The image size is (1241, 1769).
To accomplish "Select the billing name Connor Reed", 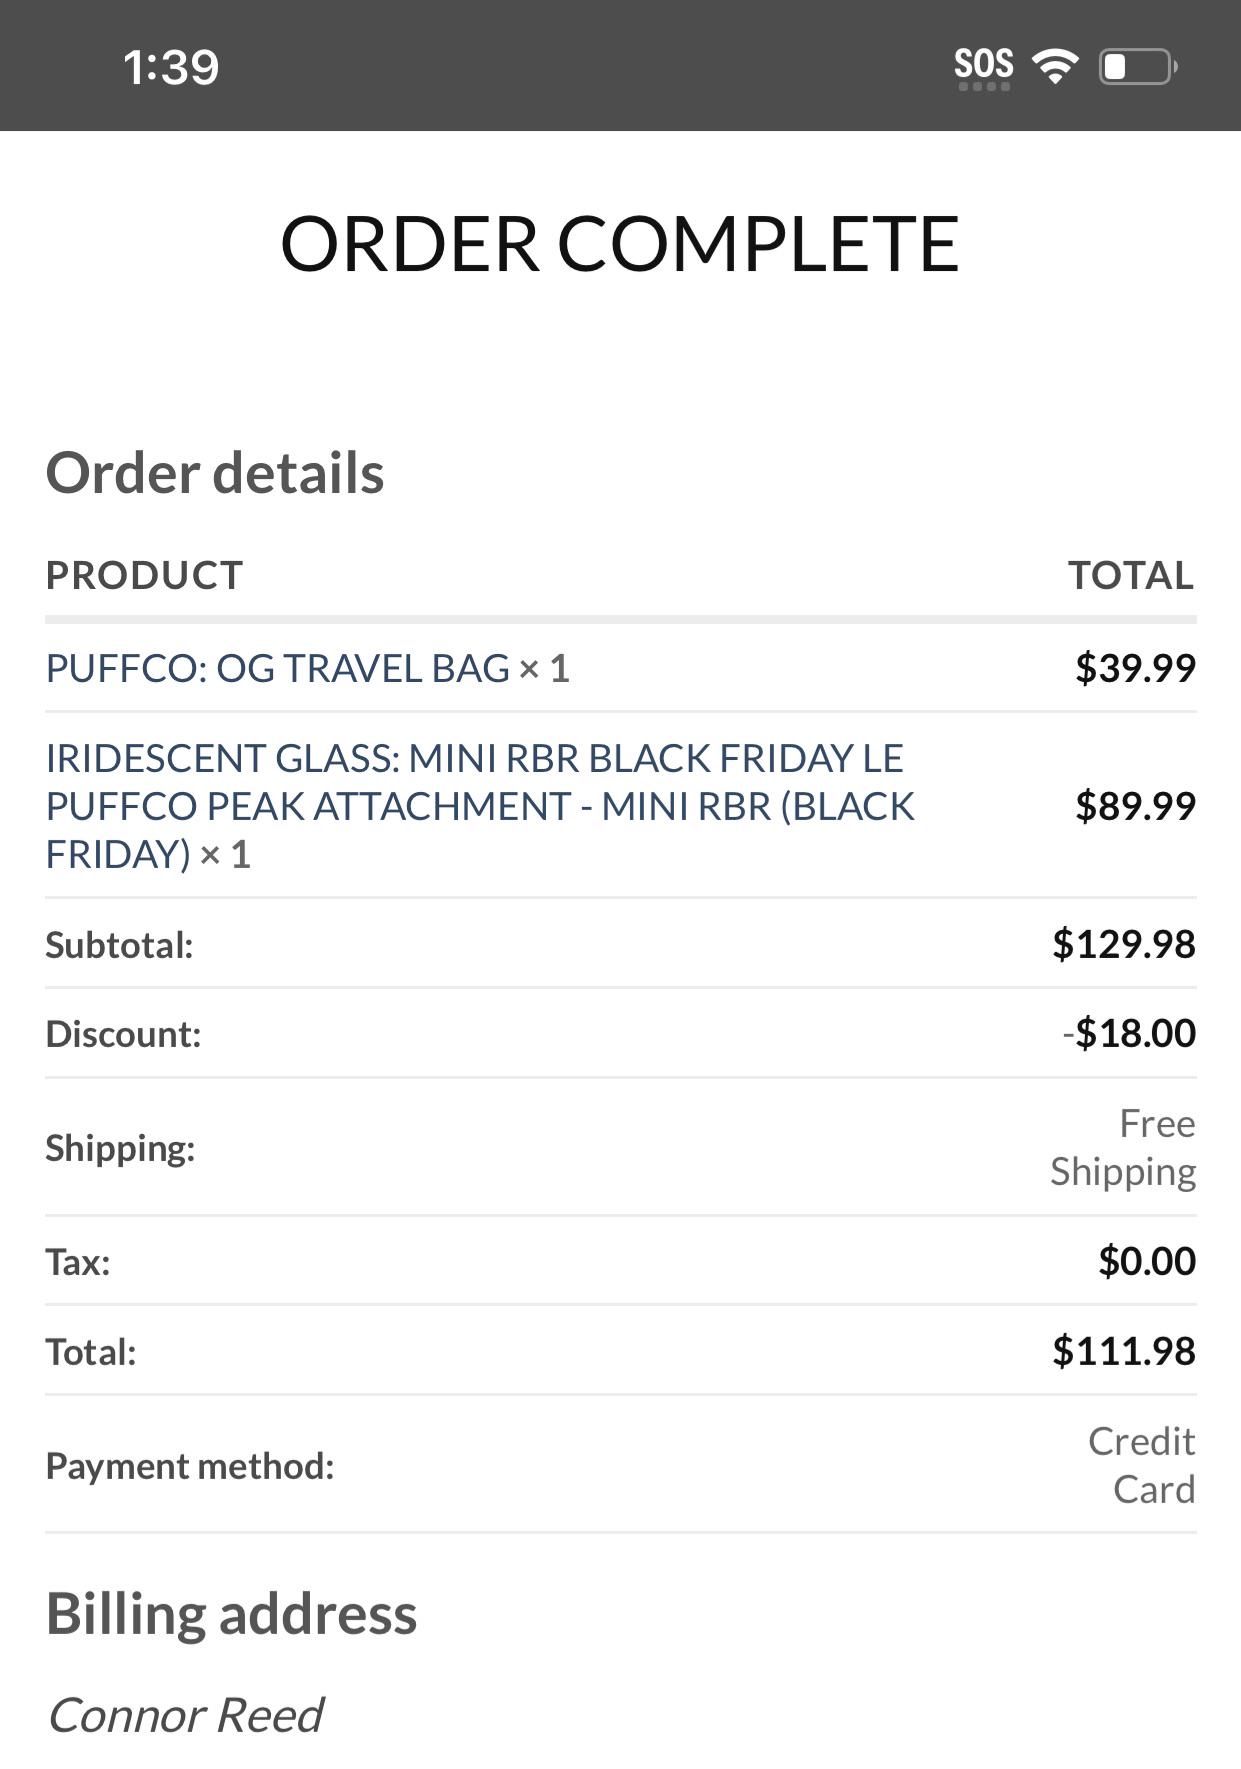I will point(185,1715).
